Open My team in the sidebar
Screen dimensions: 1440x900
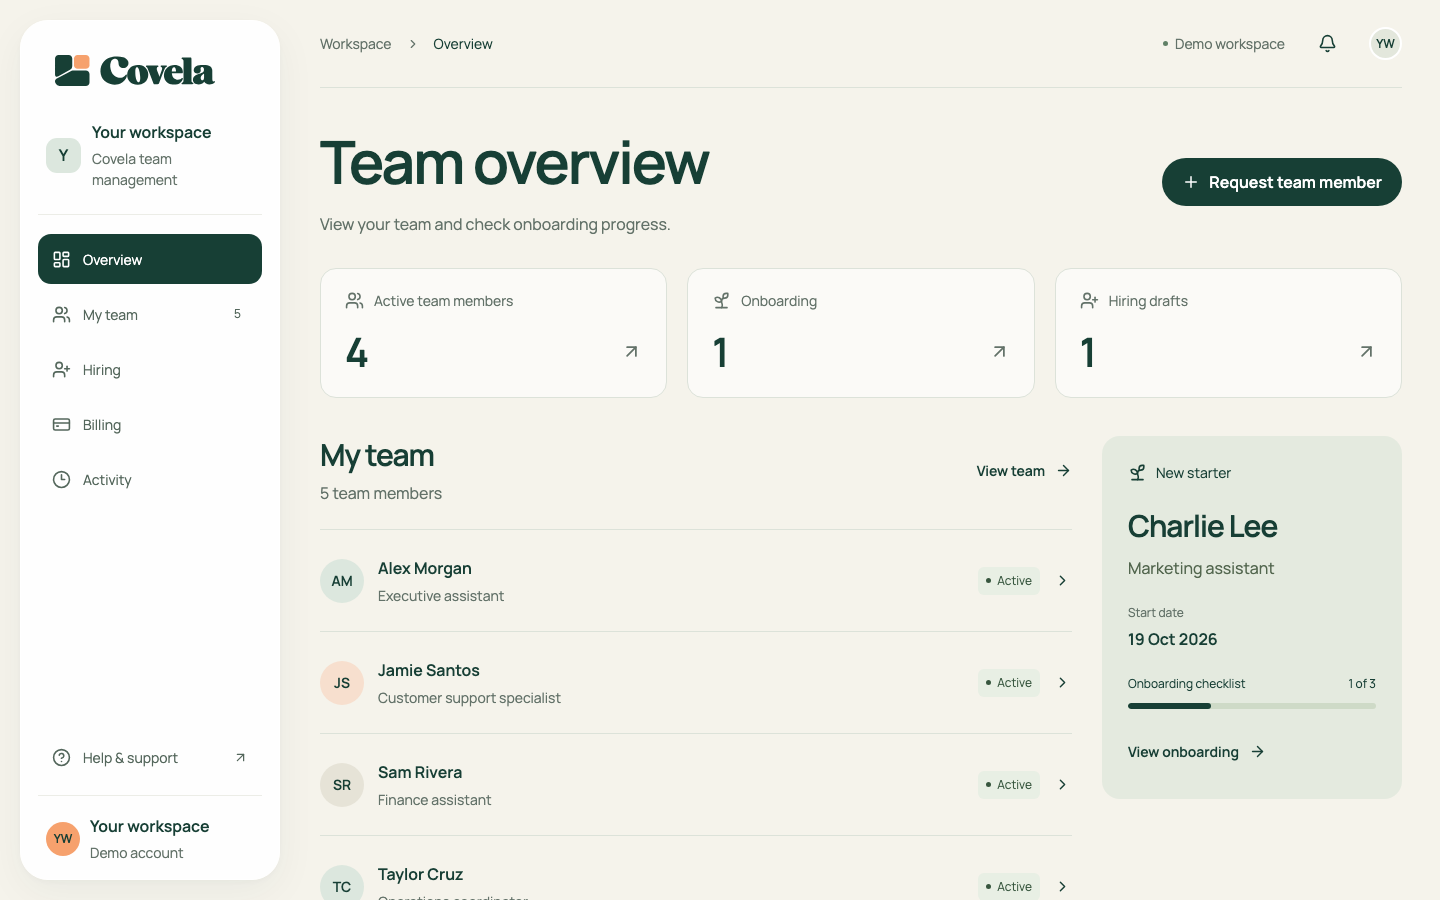[150, 315]
